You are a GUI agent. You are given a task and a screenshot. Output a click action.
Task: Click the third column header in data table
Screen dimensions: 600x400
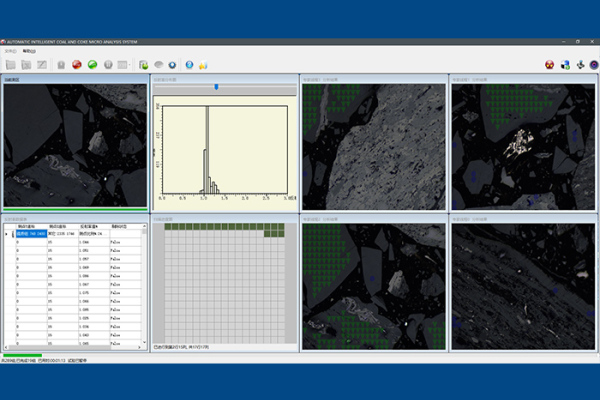point(91,226)
